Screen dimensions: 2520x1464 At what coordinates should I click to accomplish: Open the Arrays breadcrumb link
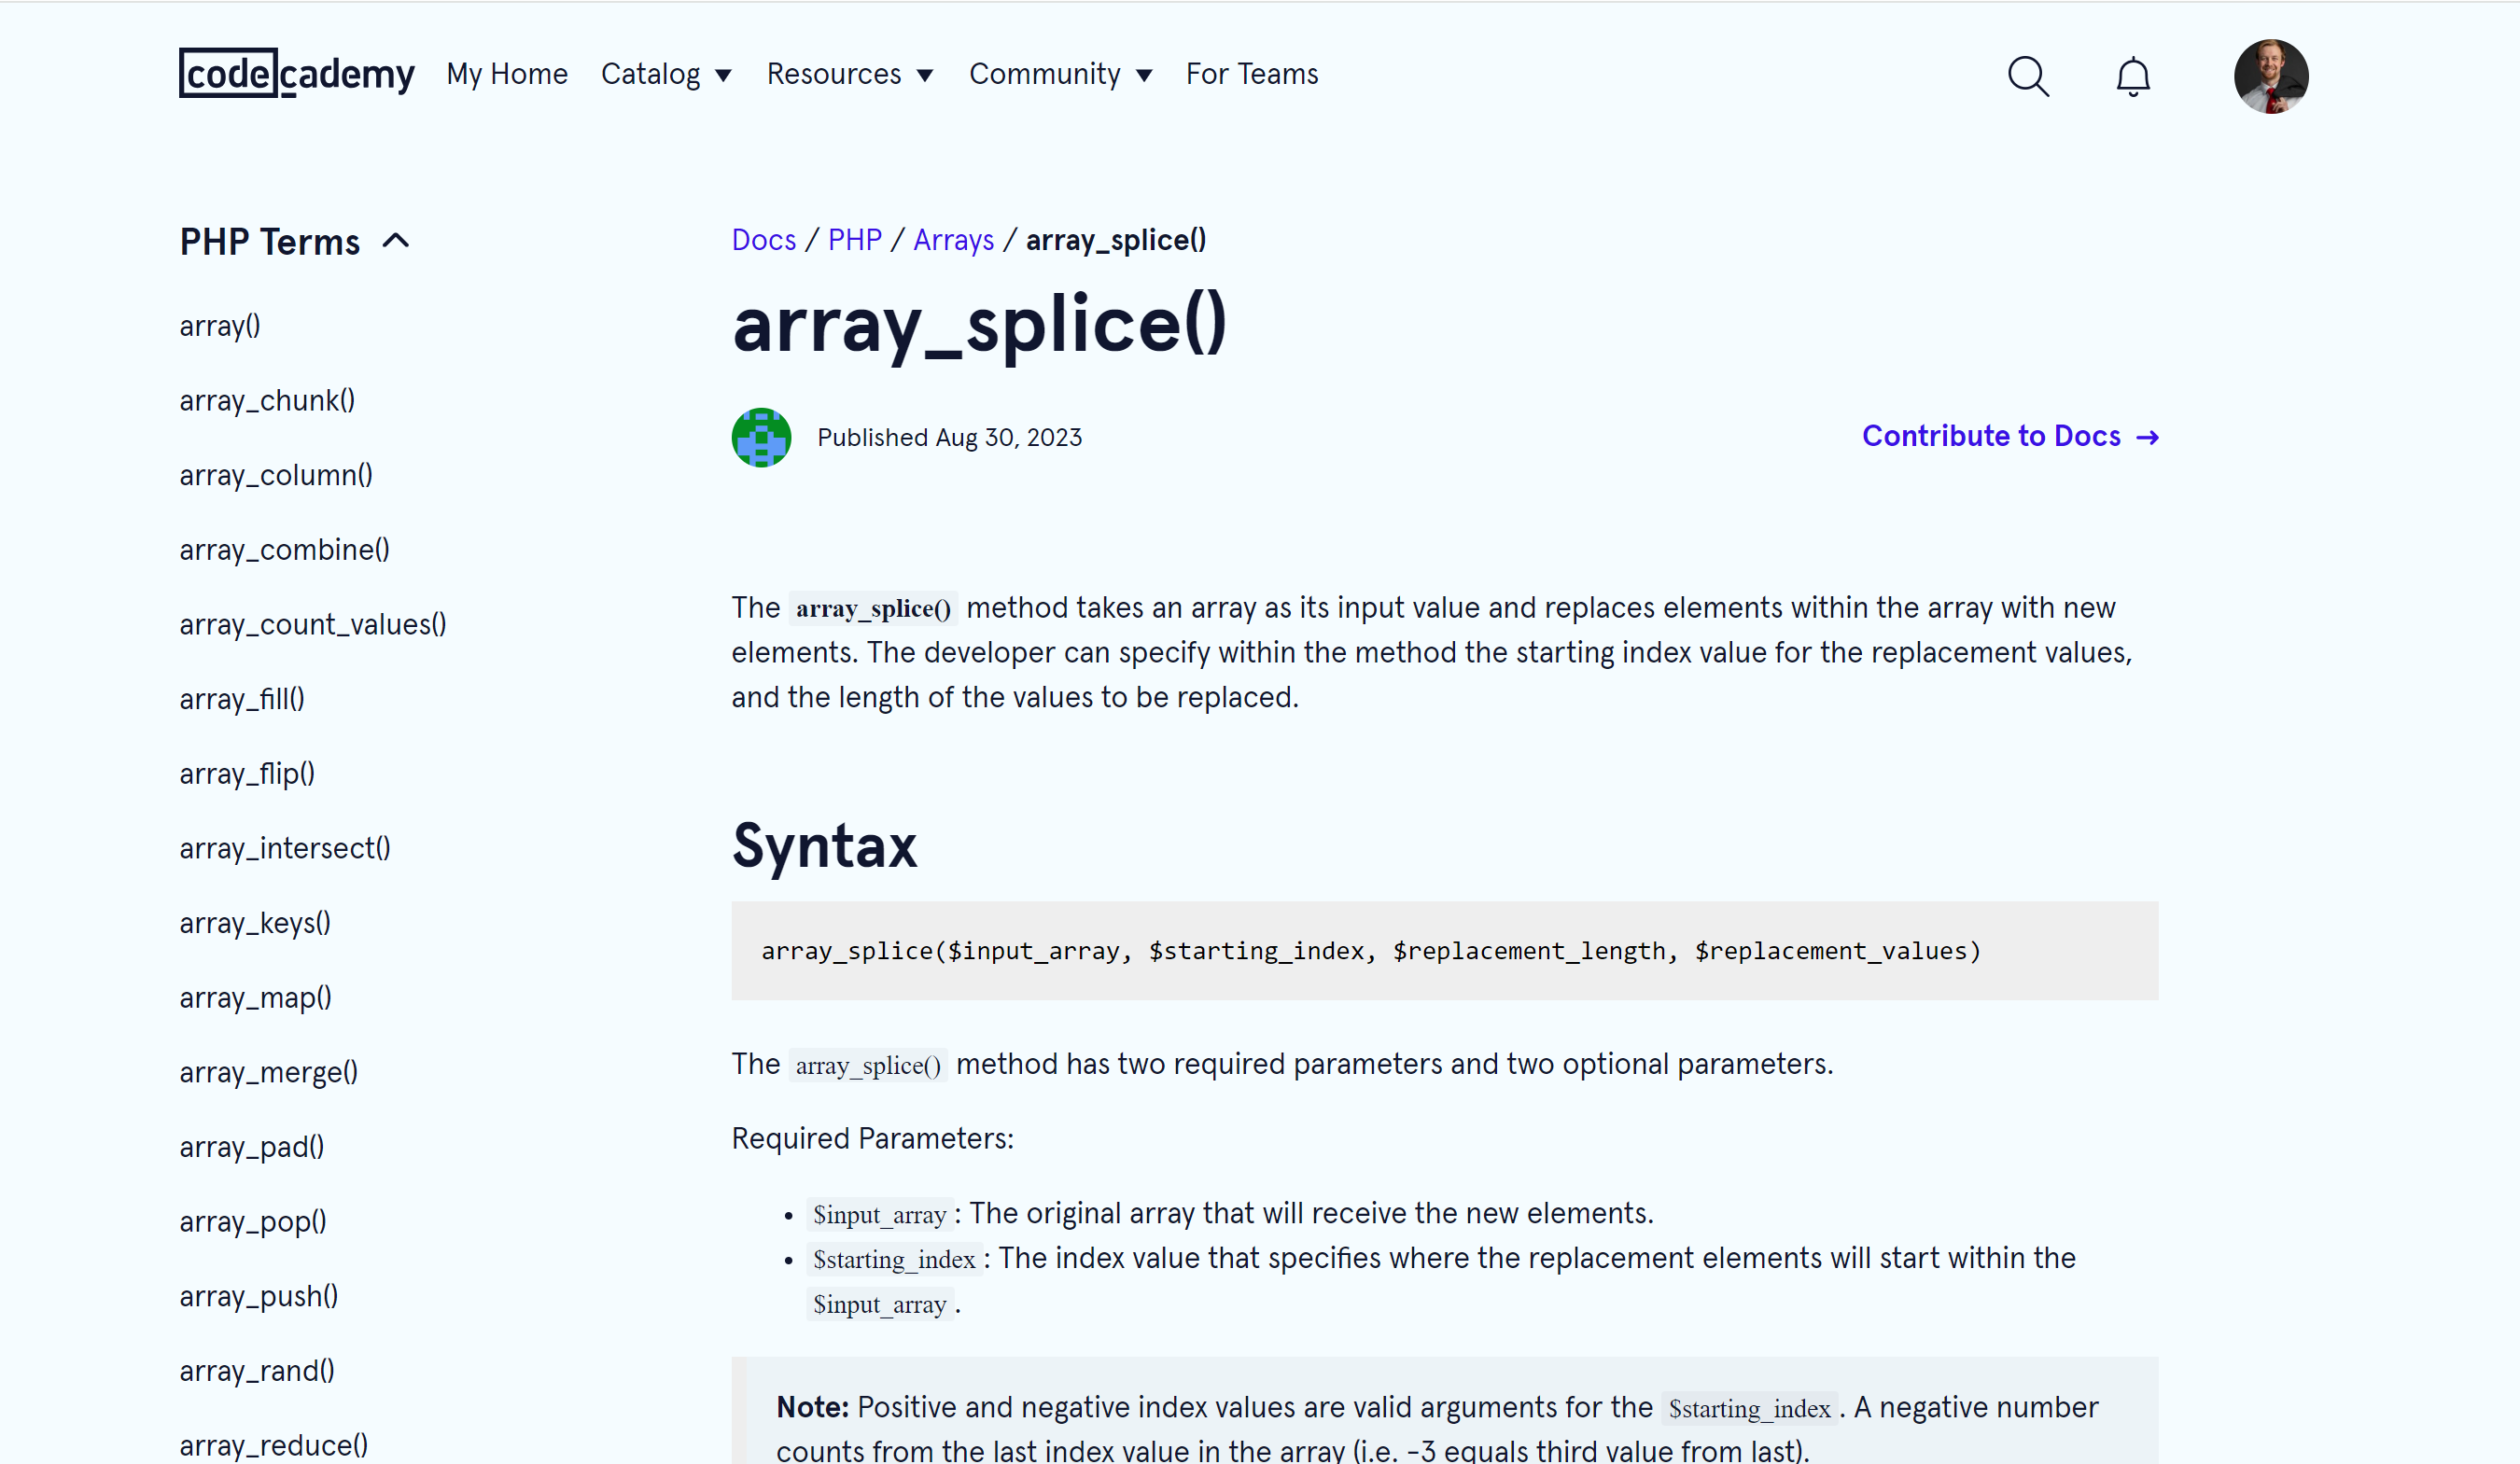(x=953, y=239)
